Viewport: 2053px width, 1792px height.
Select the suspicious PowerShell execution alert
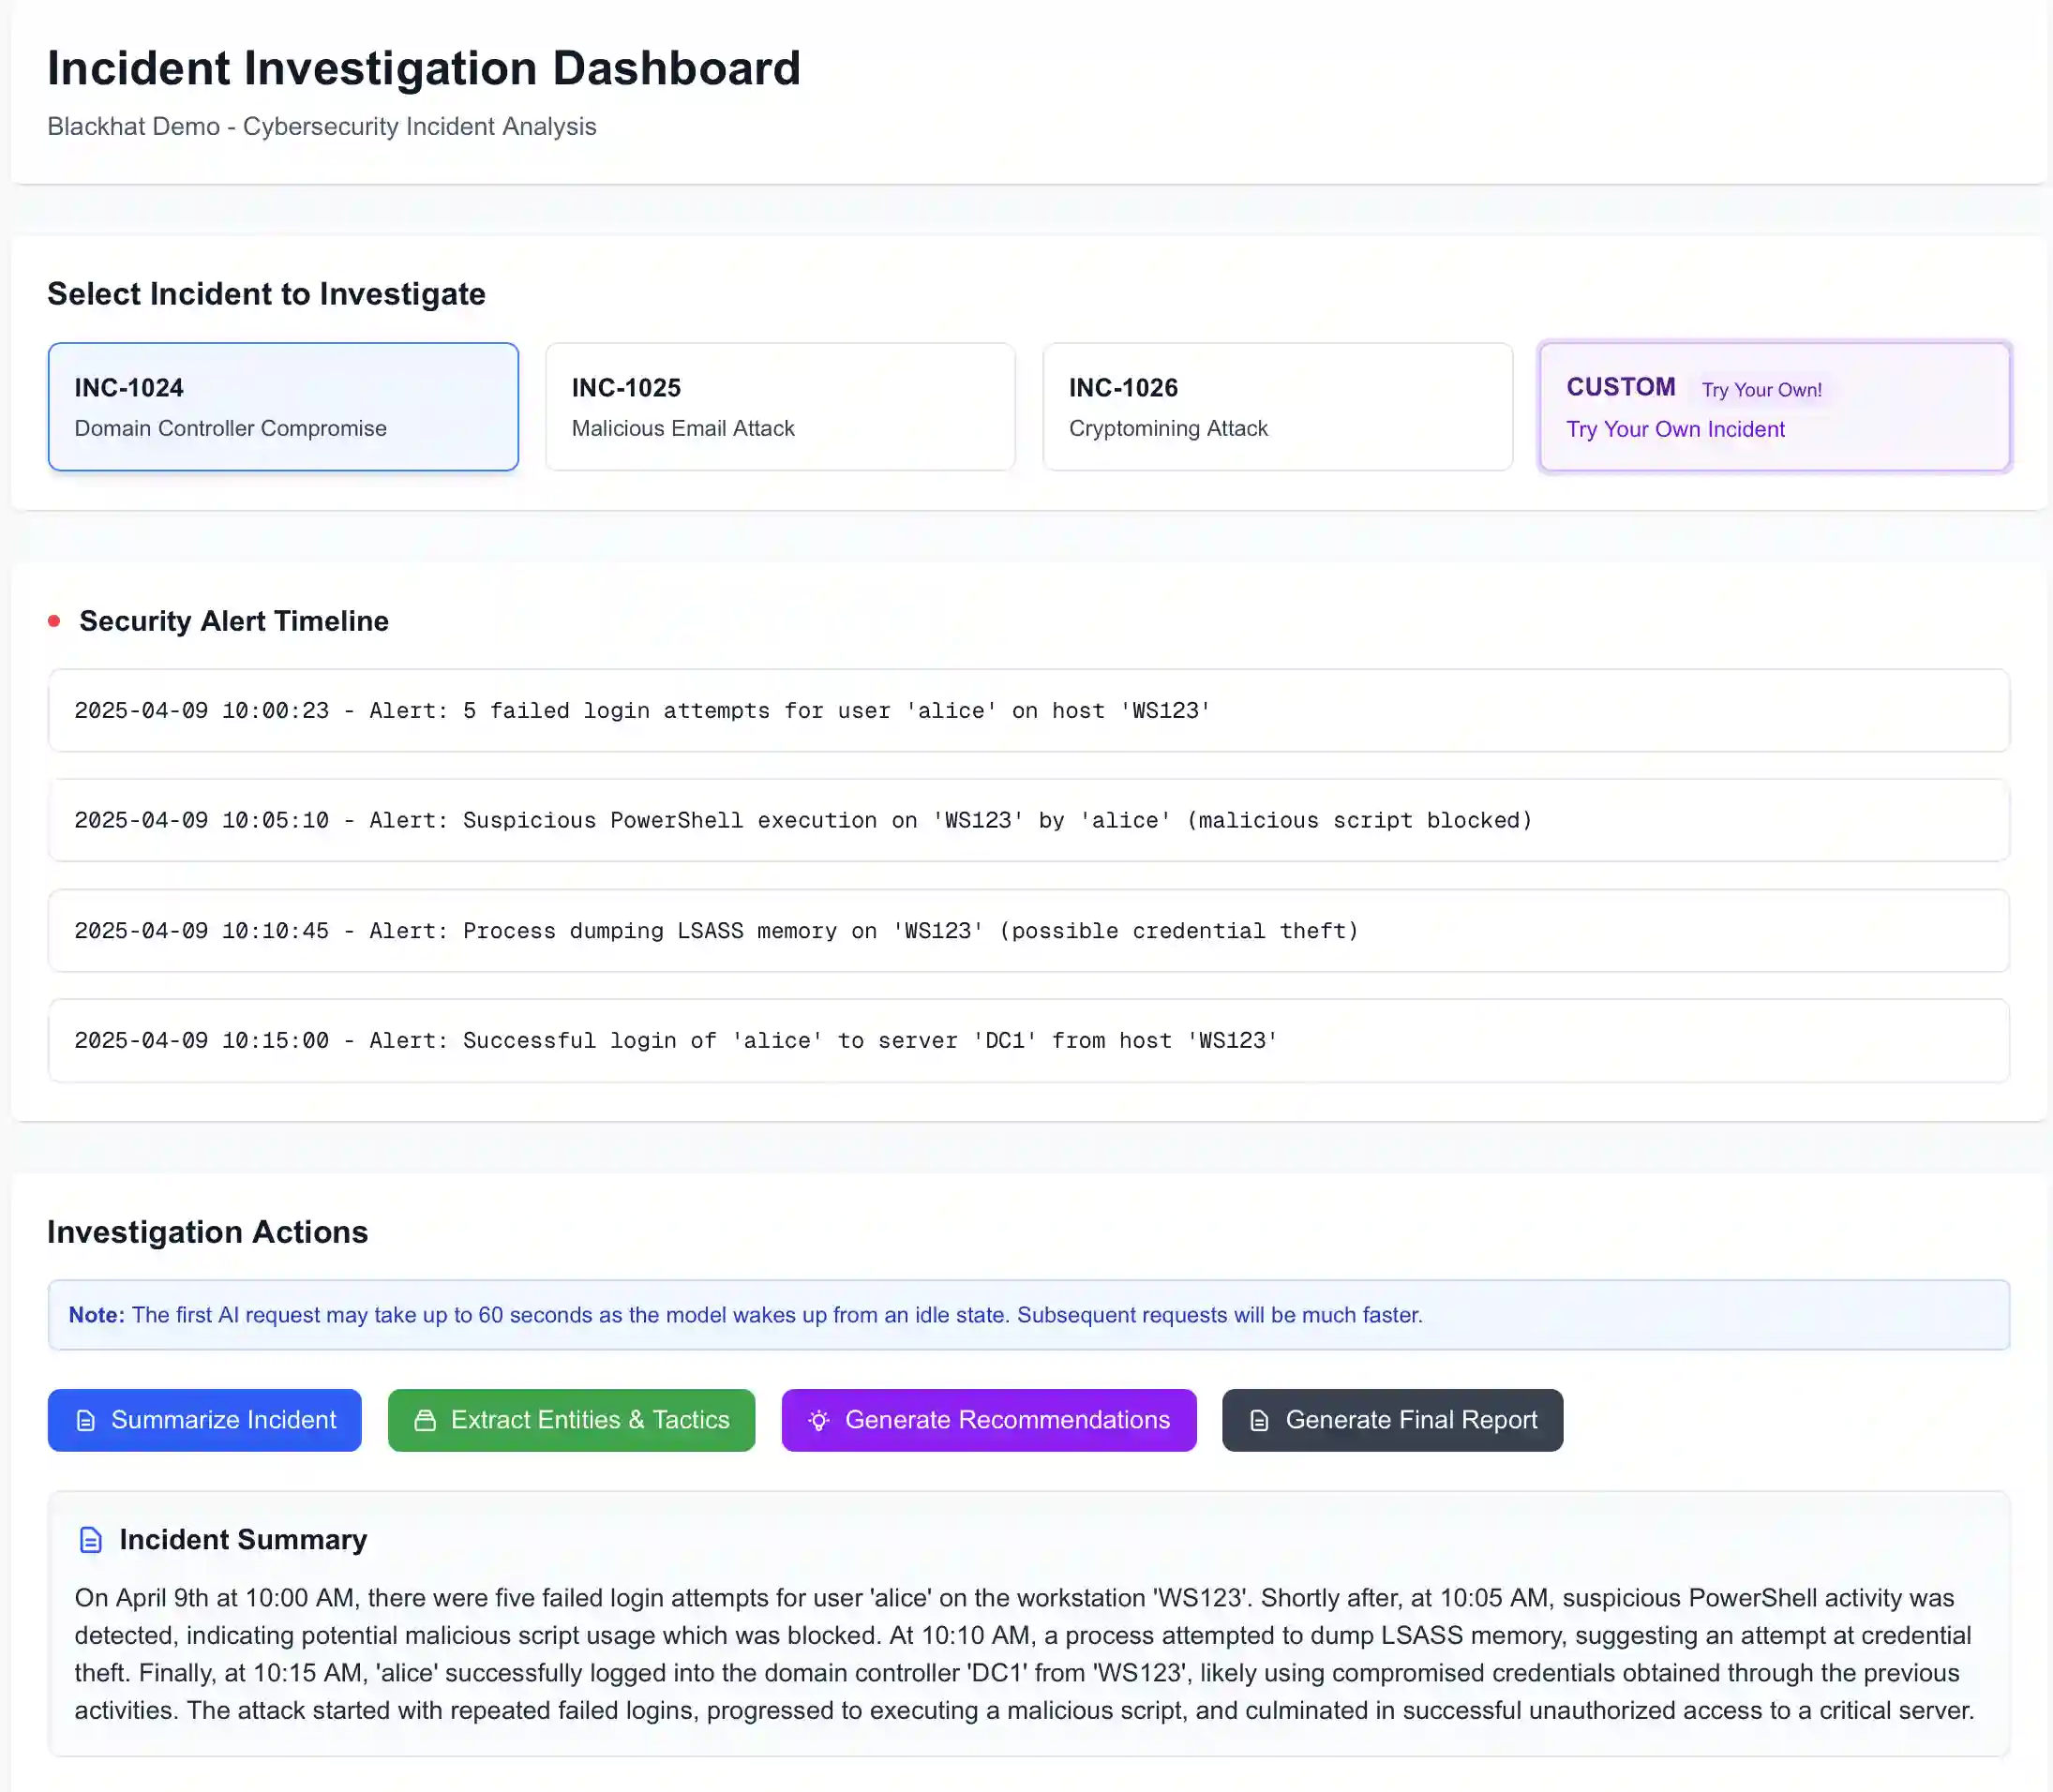[1027, 820]
